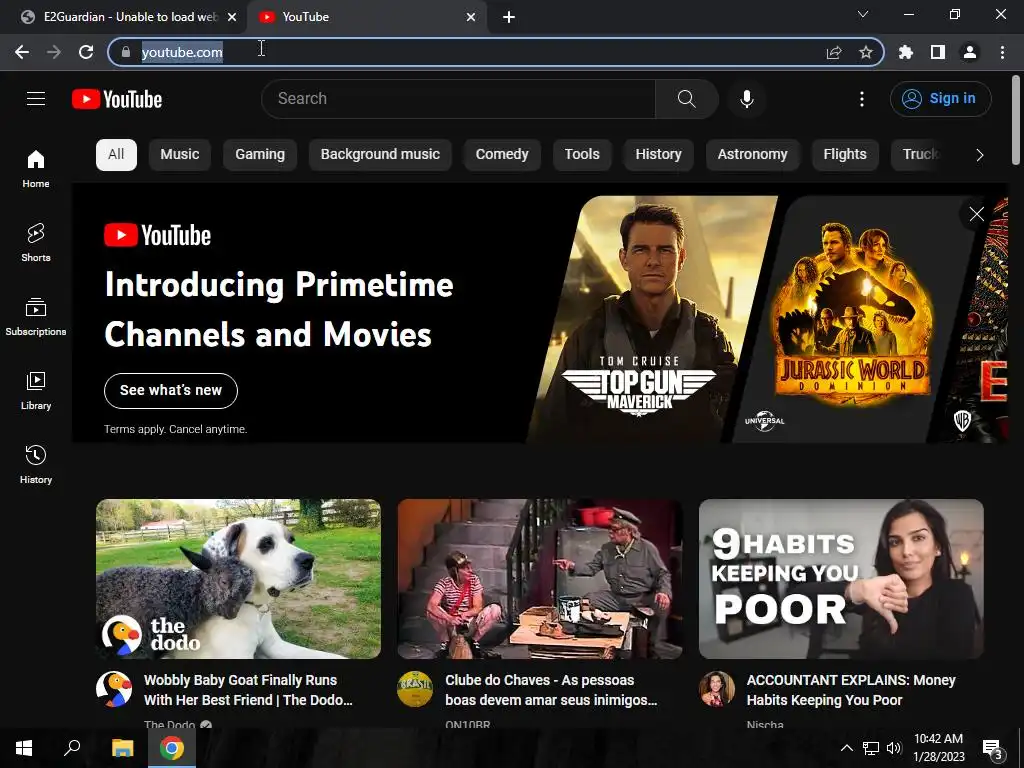Select the History filter chip
The width and height of the screenshot is (1024, 768).
tap(658, 155)
